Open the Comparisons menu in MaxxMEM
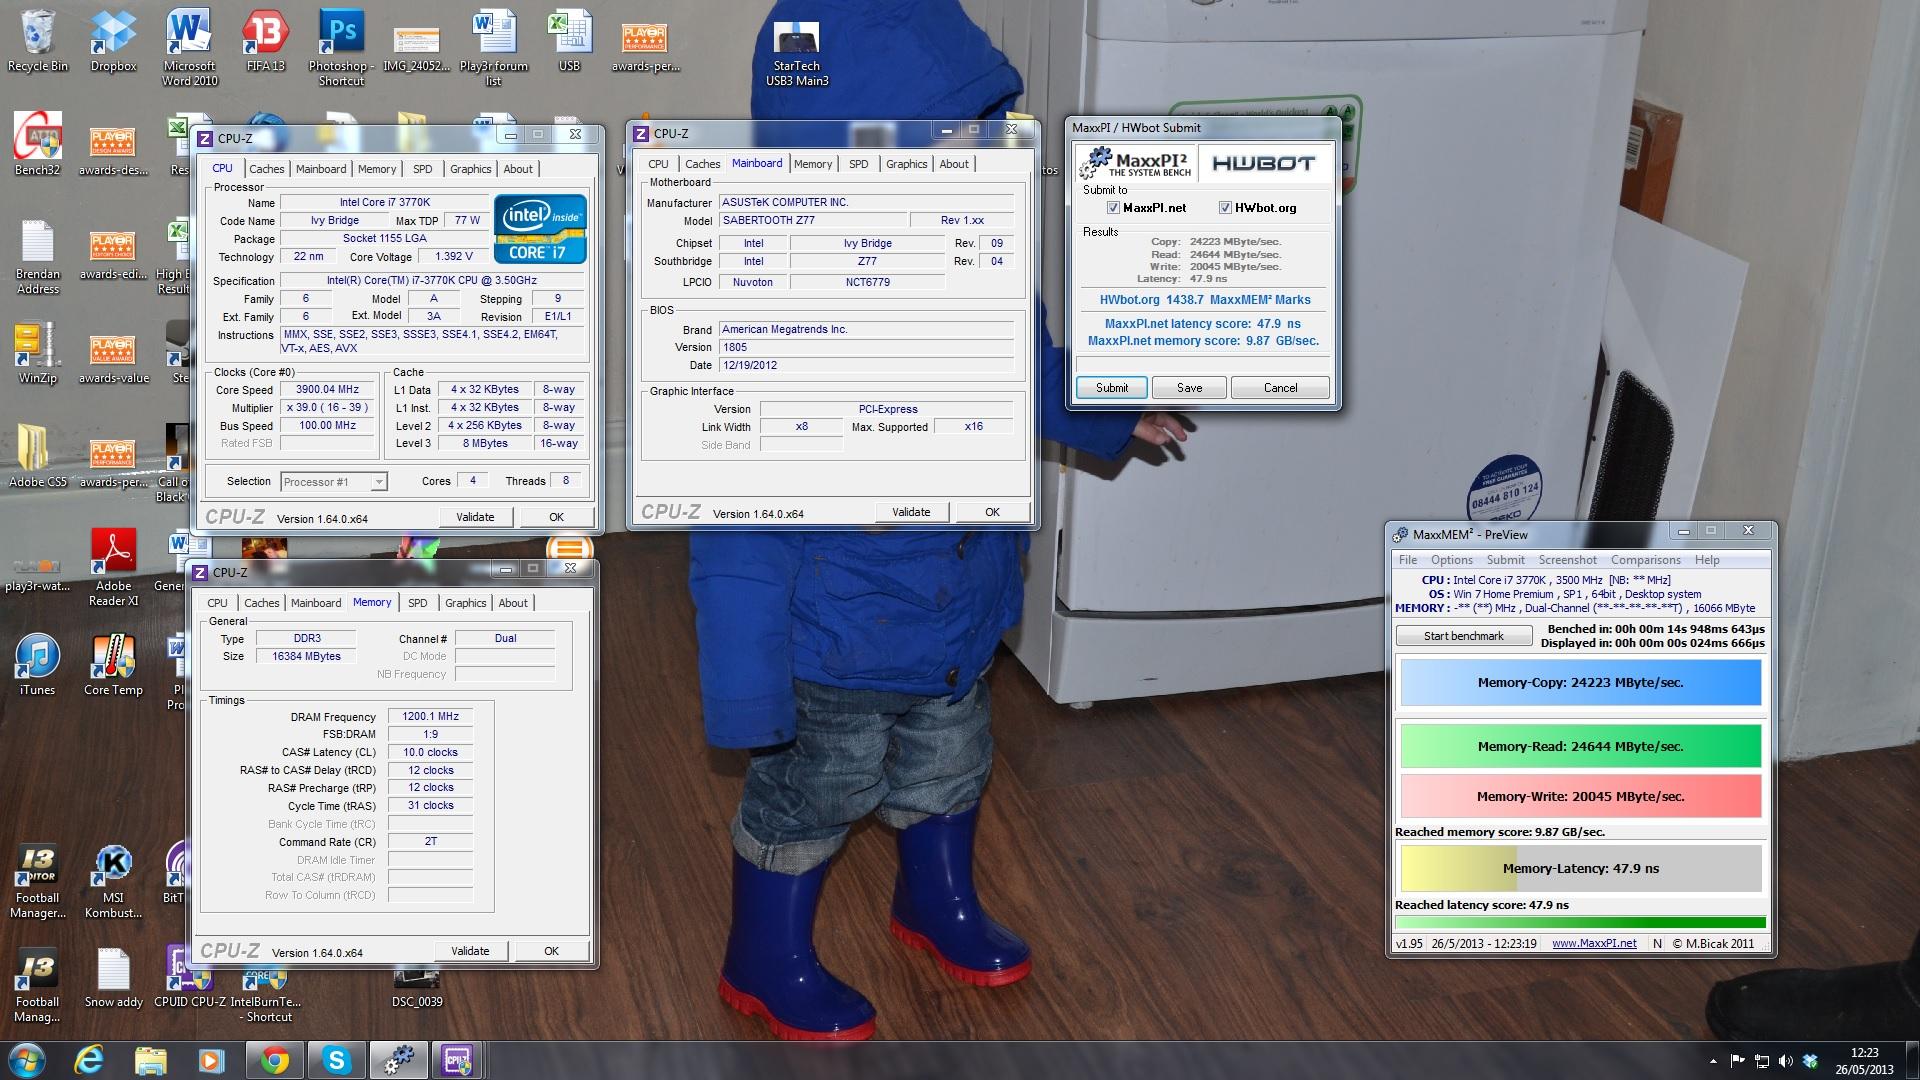This screenshot has height=1080, width=1920. [1645, 560]
